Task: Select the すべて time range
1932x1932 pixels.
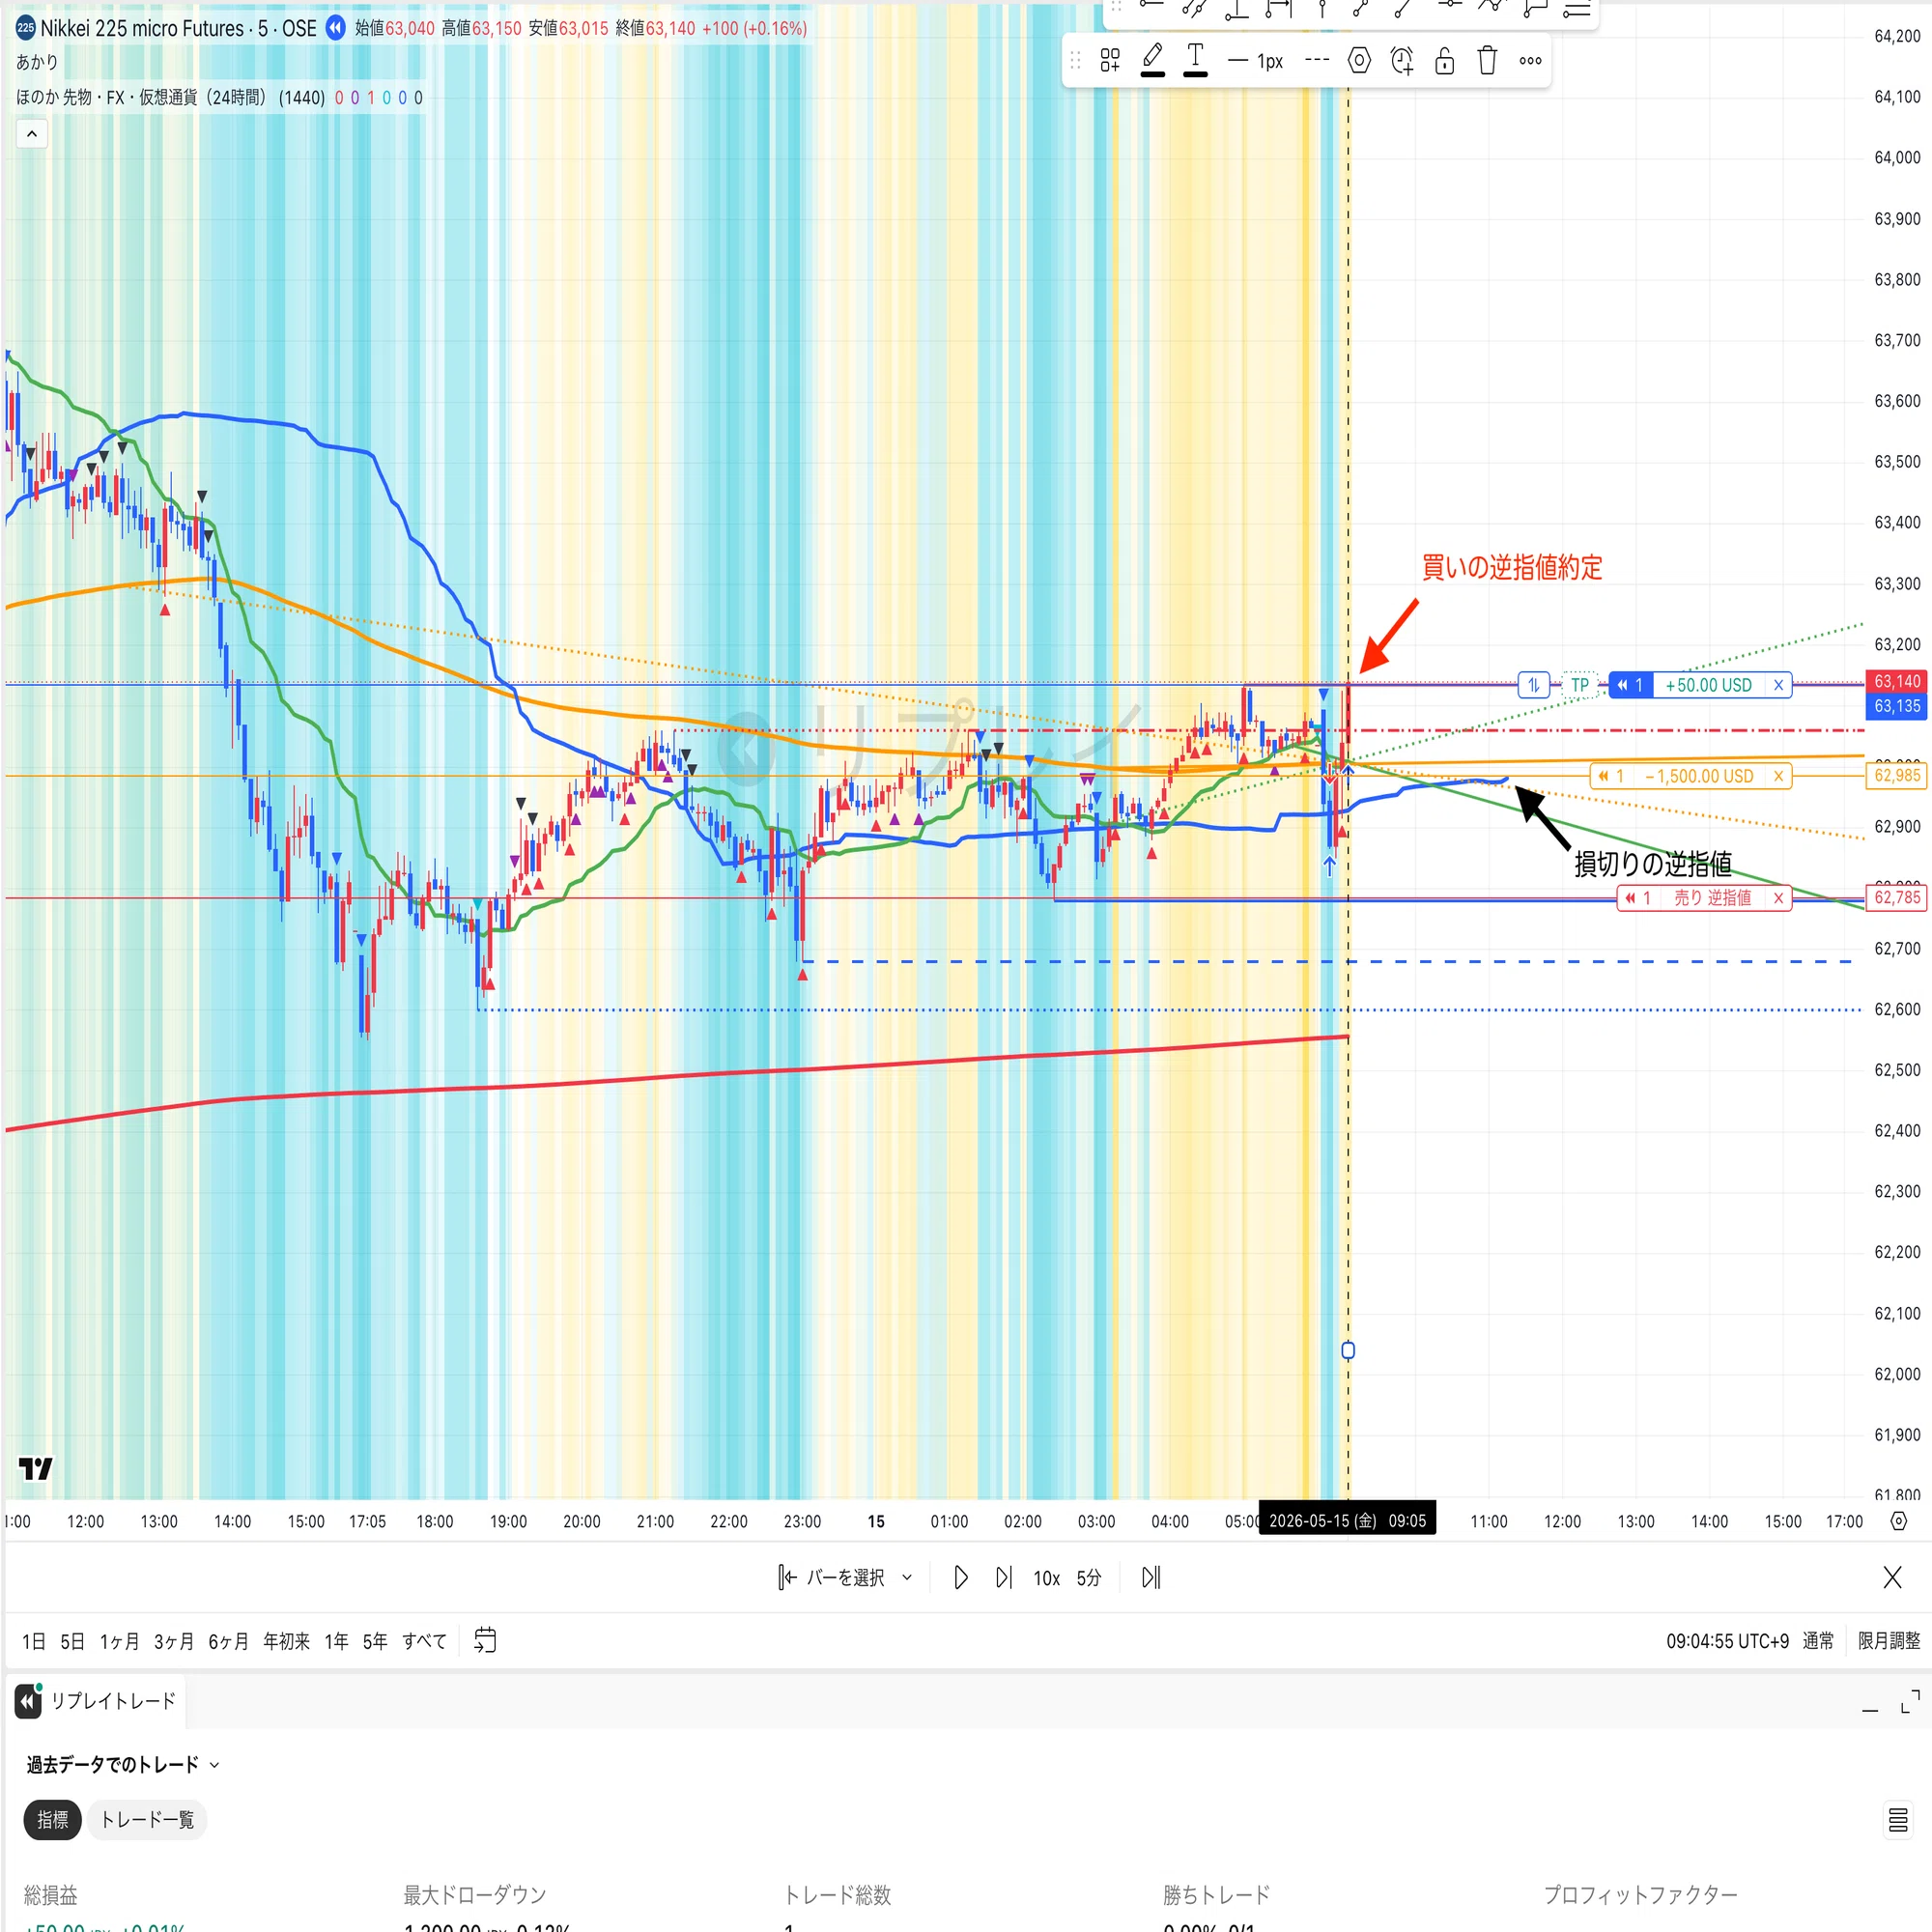Action: click(x=424, y=1641)
